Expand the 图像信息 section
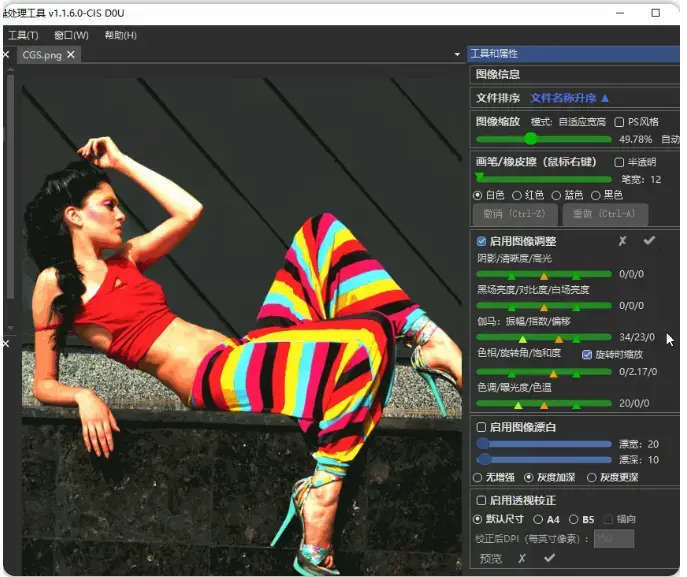Screen dimensions: 687x577 (x=498, y=74)
